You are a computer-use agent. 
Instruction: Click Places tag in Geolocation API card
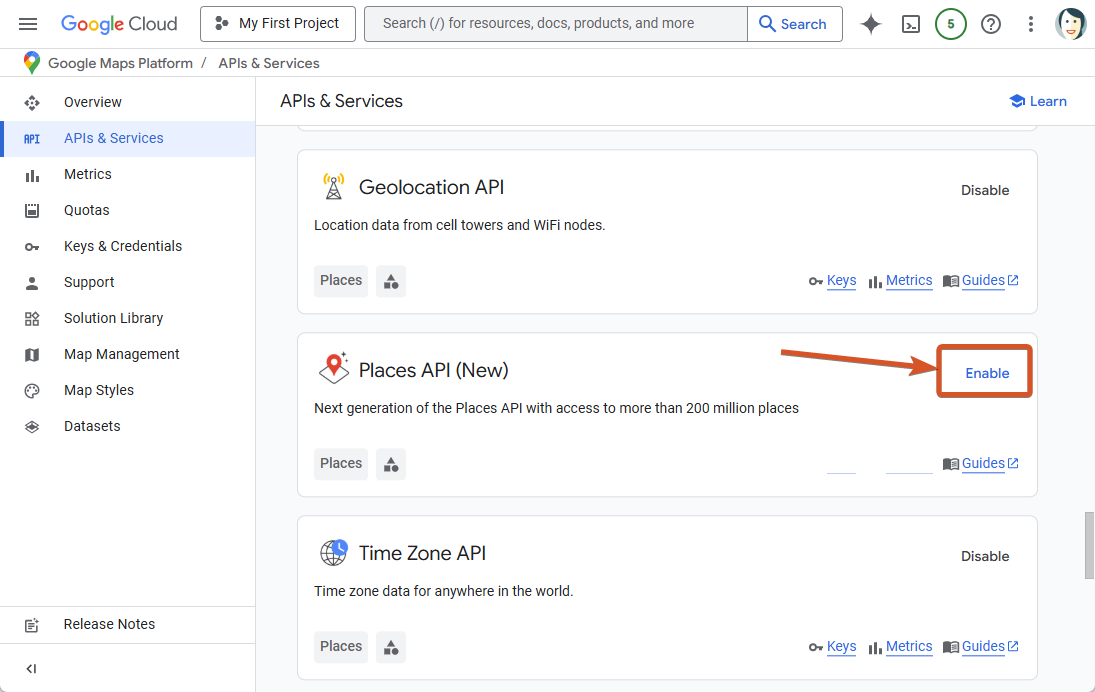[341, 281]
